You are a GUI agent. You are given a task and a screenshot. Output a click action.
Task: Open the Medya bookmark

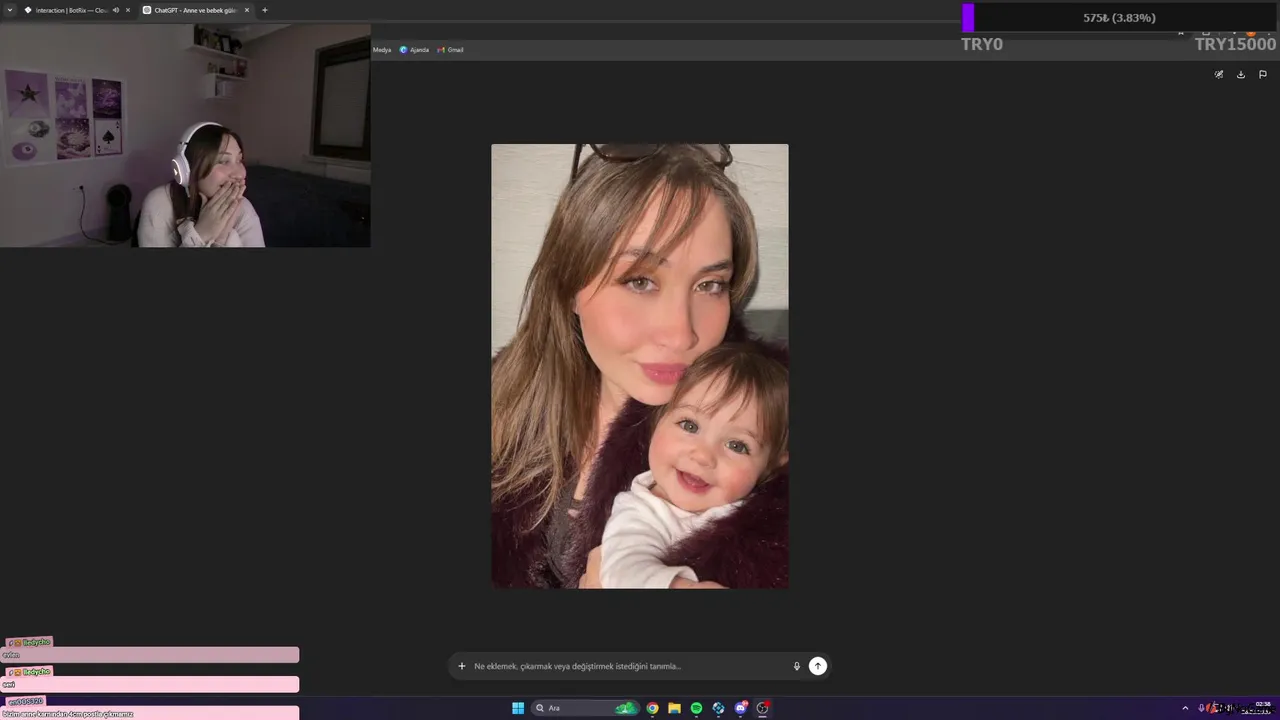382,49
